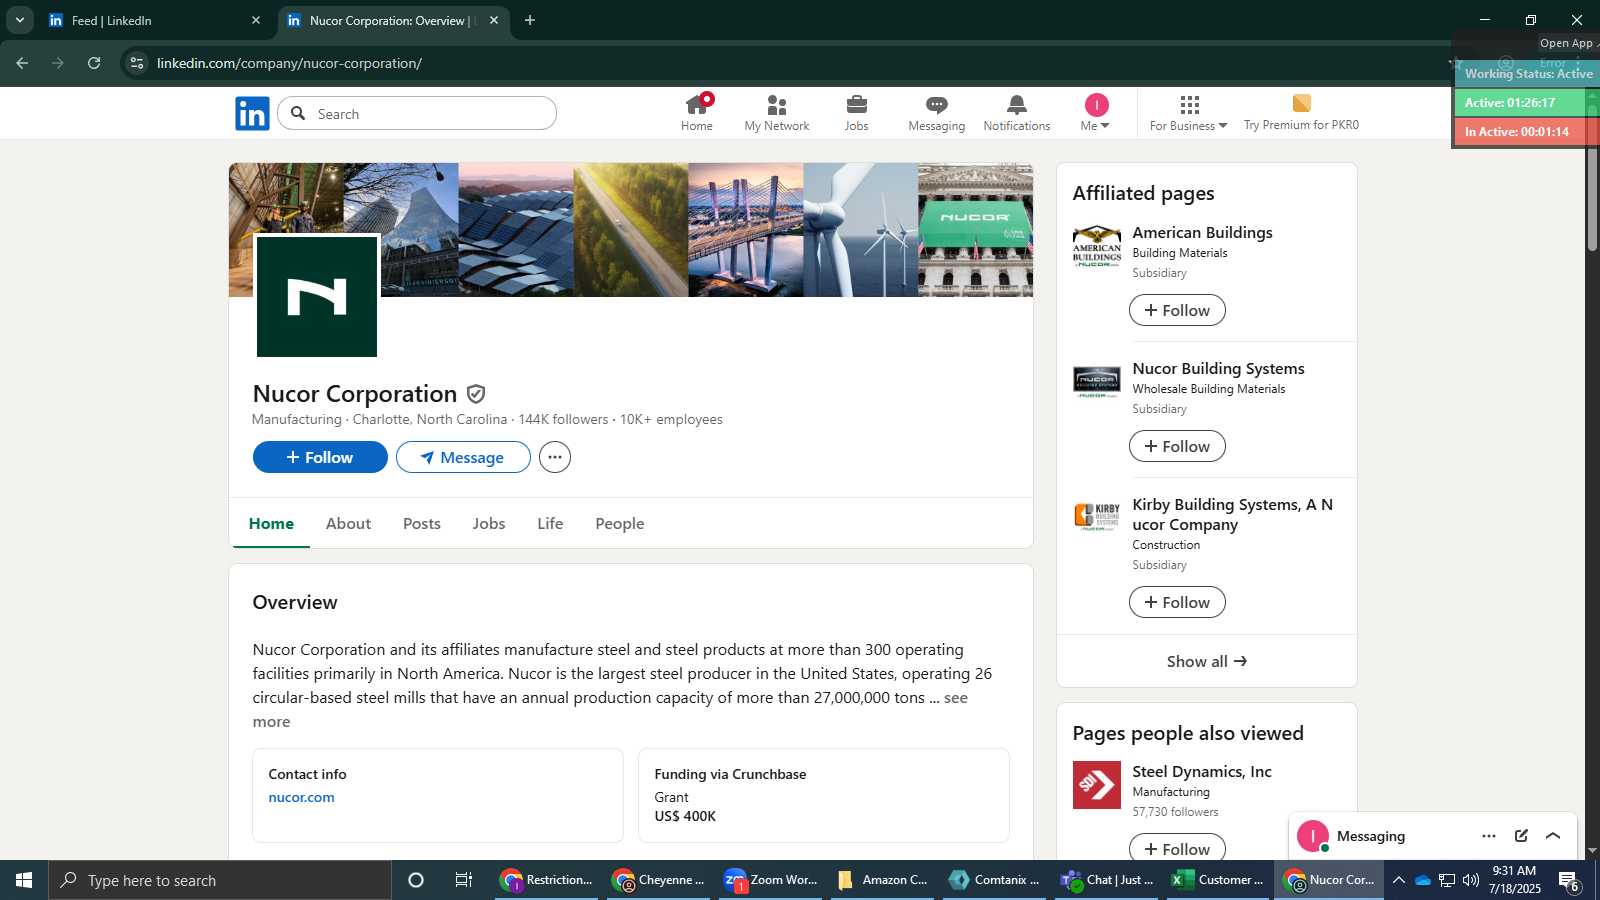The image size is (1600, 900).
Task: Click Steel Dynamics logo thumbnail
Action: pos(1097,785)
